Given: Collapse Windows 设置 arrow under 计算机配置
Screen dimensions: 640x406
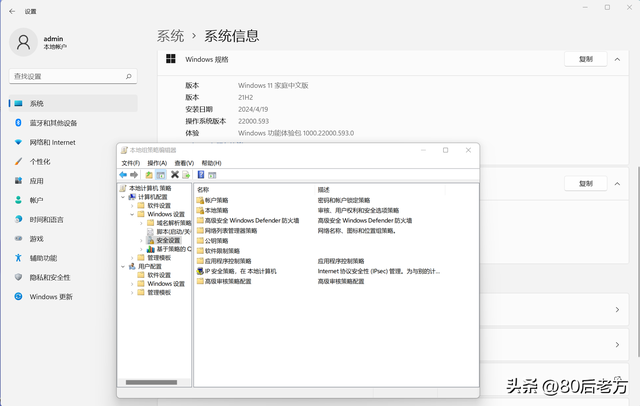Looking at the screenshot, I should point(132,214).
